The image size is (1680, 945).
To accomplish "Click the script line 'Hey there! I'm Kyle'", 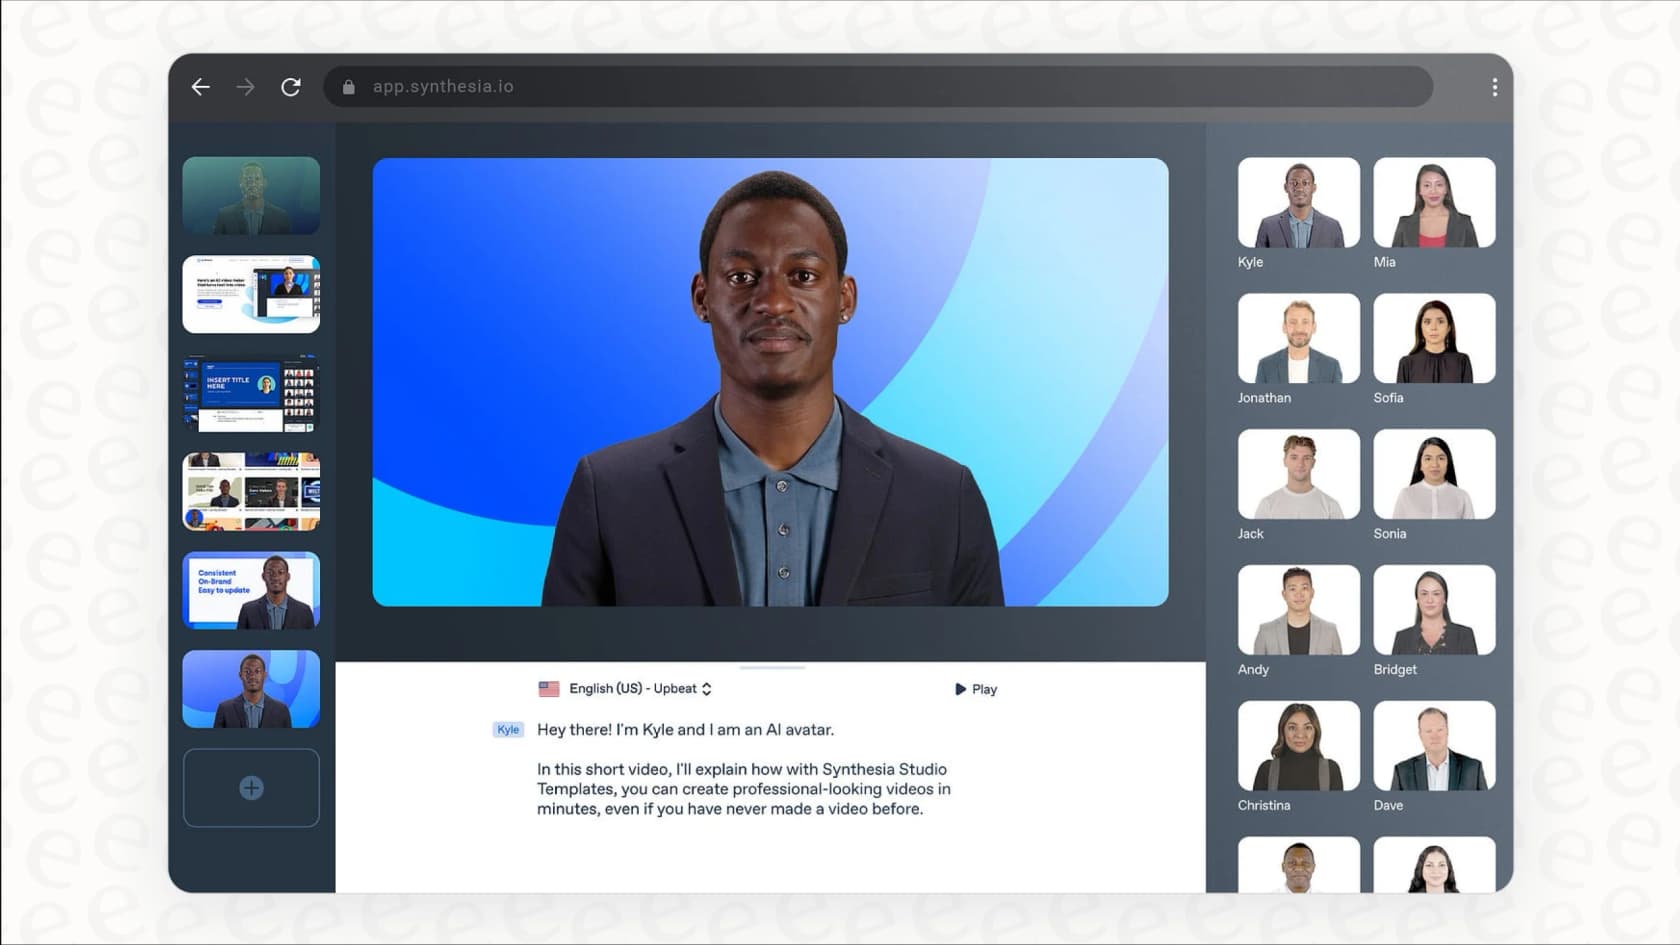I will 685,730.
